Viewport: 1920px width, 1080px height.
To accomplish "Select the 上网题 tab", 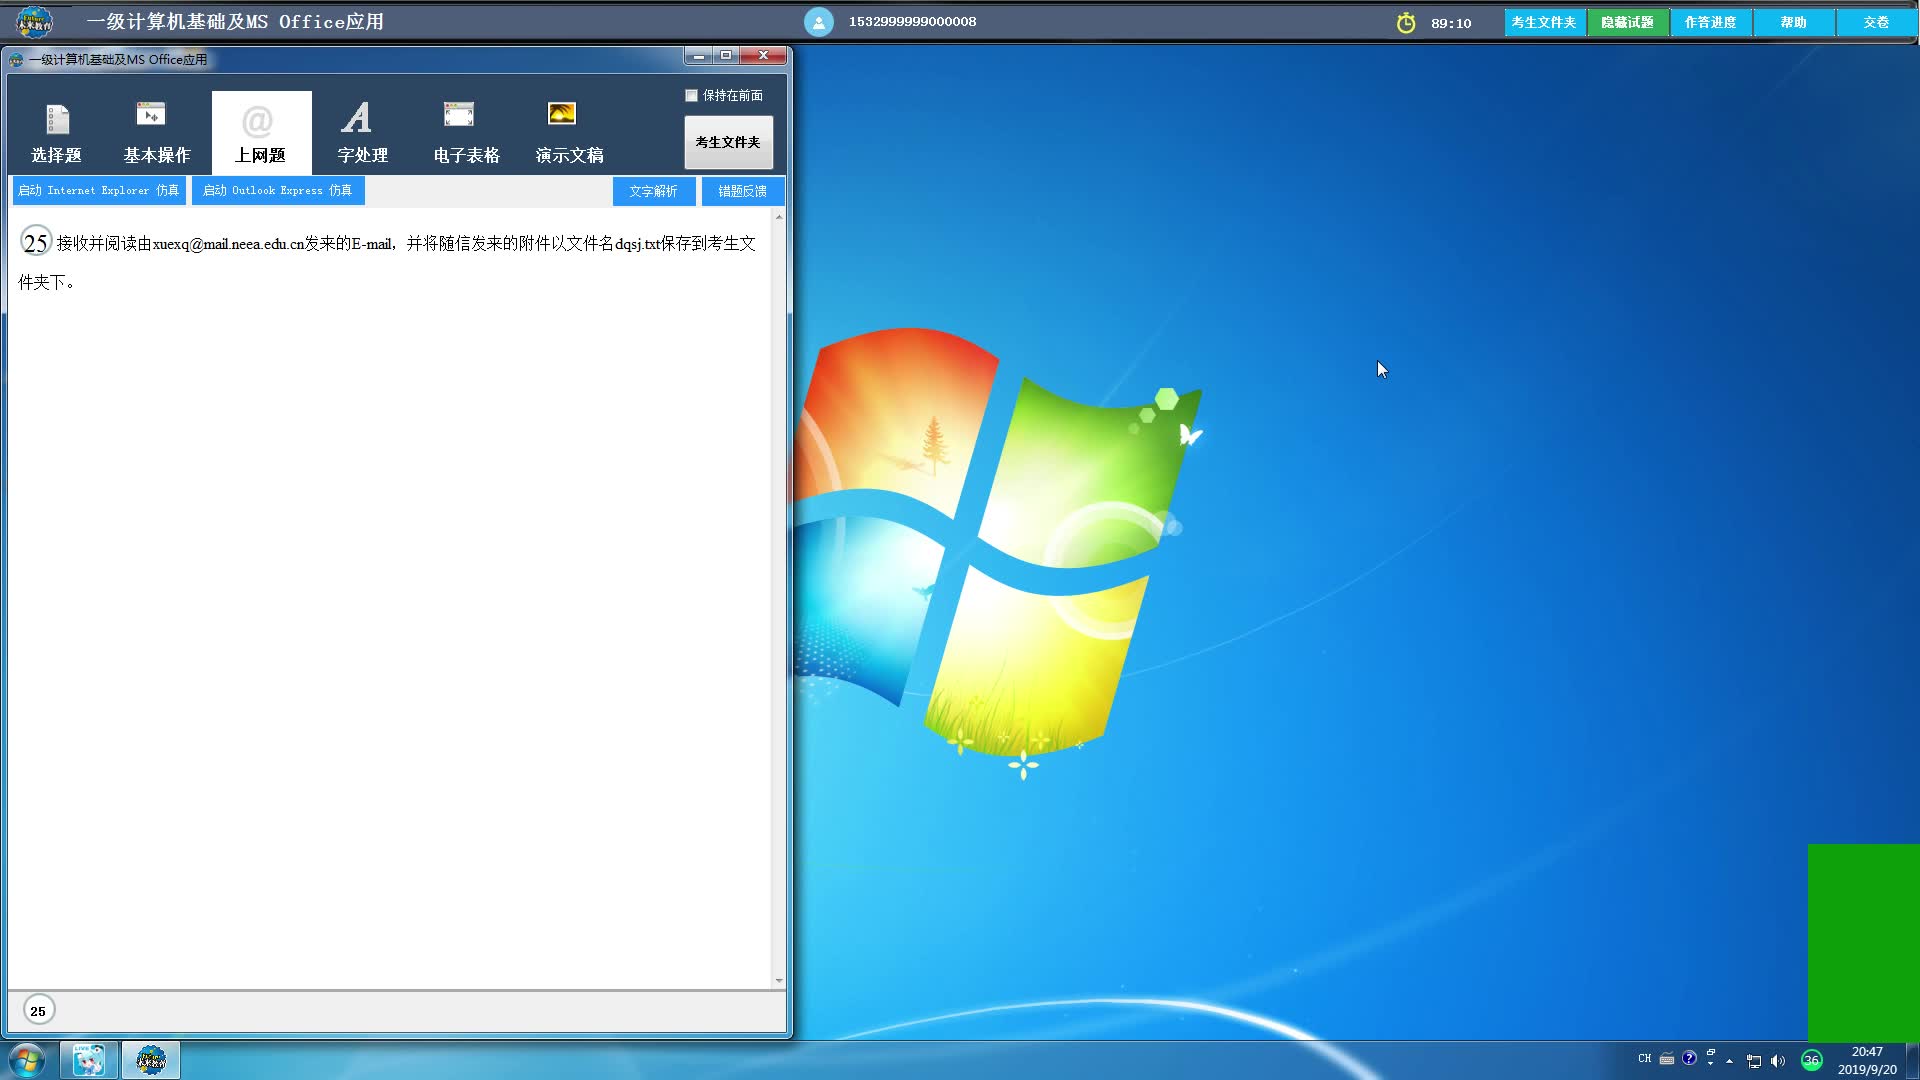I will (261, 133).
